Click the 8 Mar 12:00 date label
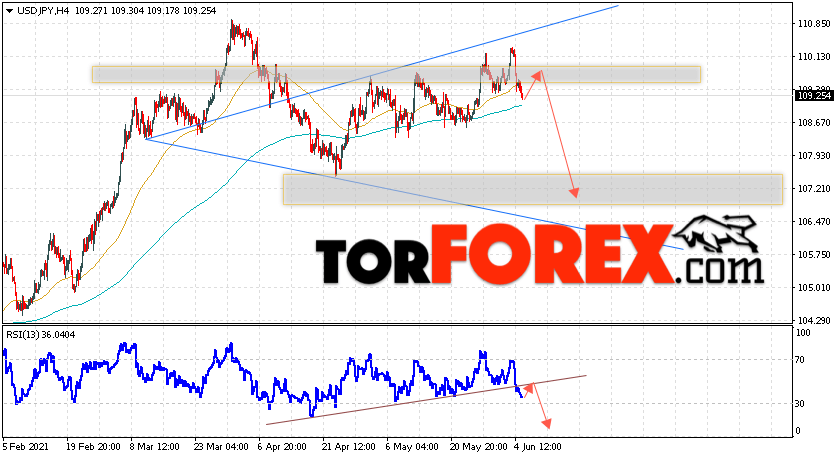The width and height of the screenshot is (838, 458). click(154, 446)
